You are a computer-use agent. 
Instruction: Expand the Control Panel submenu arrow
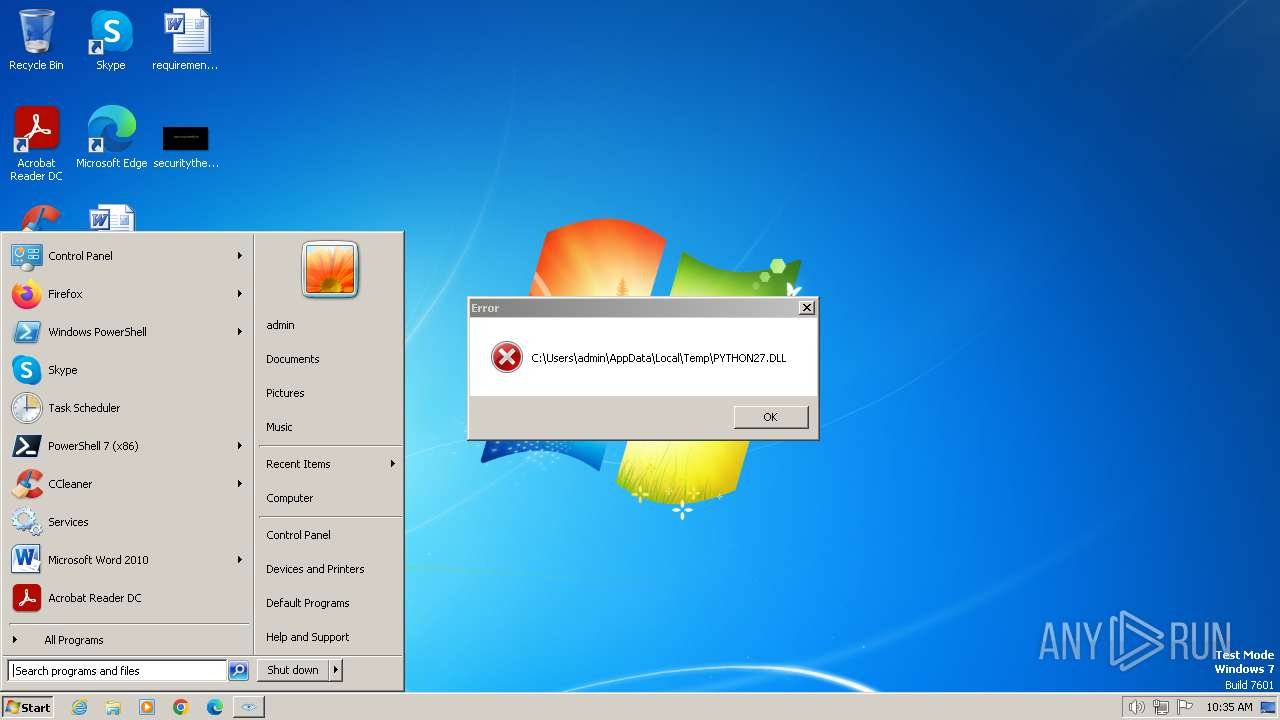point(240,256)
